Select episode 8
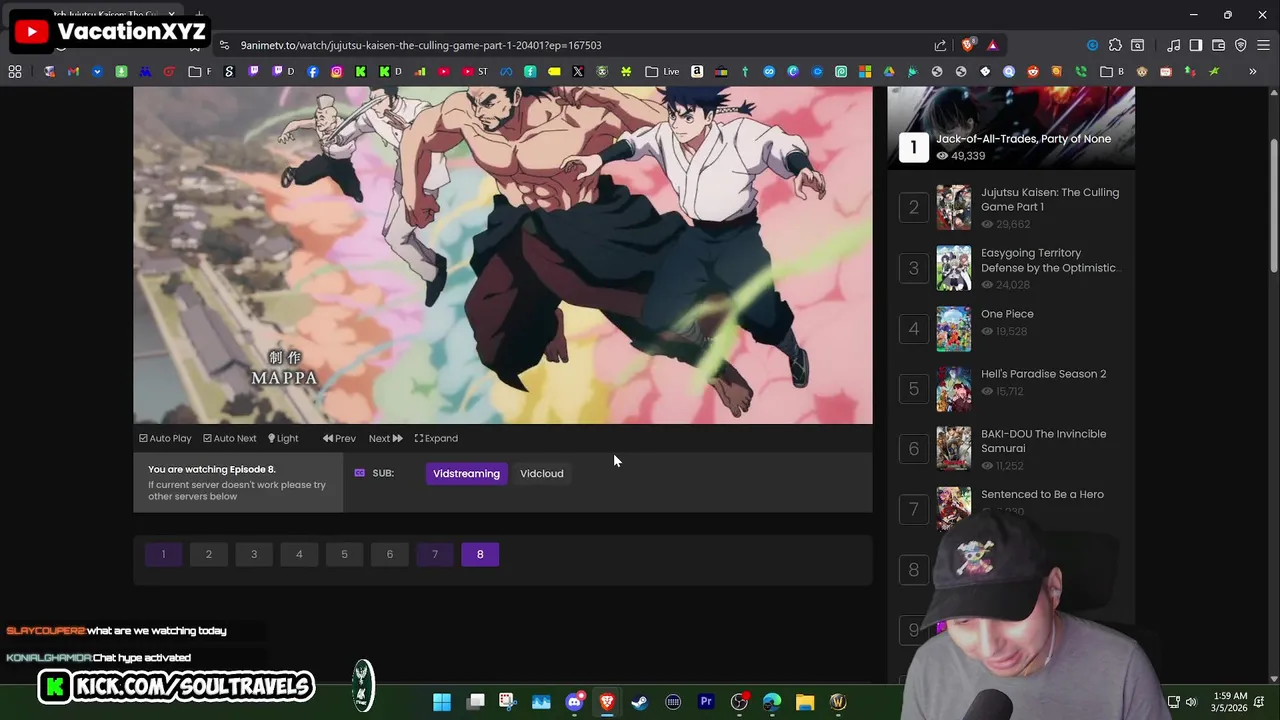Image resolution: width=1280 pixels, height=720 pixels. point(480,554)
